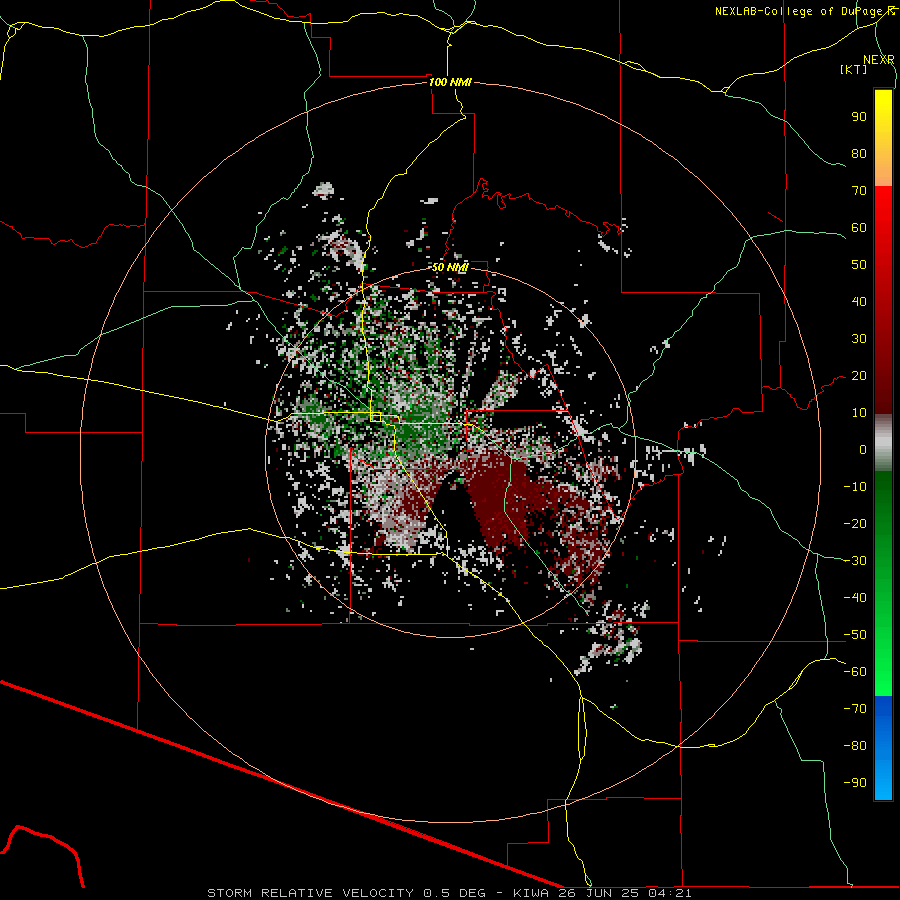The width and height of the screenshot is (900, 900).
Task: Select the 50 value on velocity scale
Action: (x=859, y=265)
